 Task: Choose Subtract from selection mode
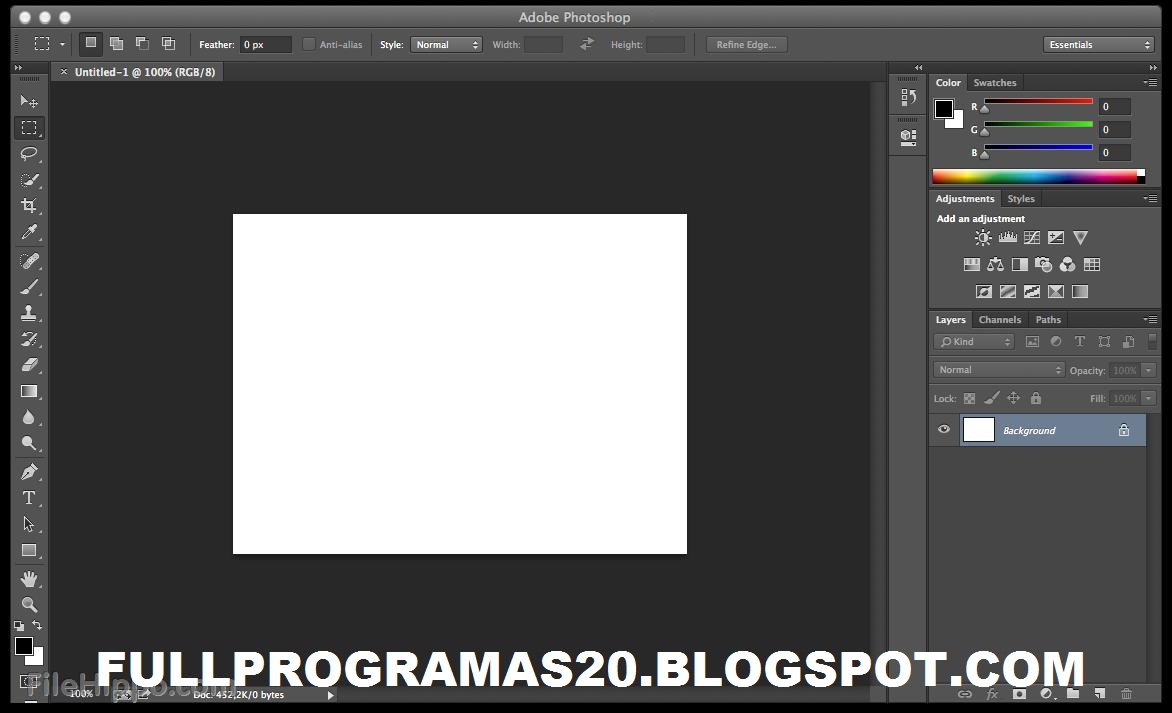coord(142,43)
